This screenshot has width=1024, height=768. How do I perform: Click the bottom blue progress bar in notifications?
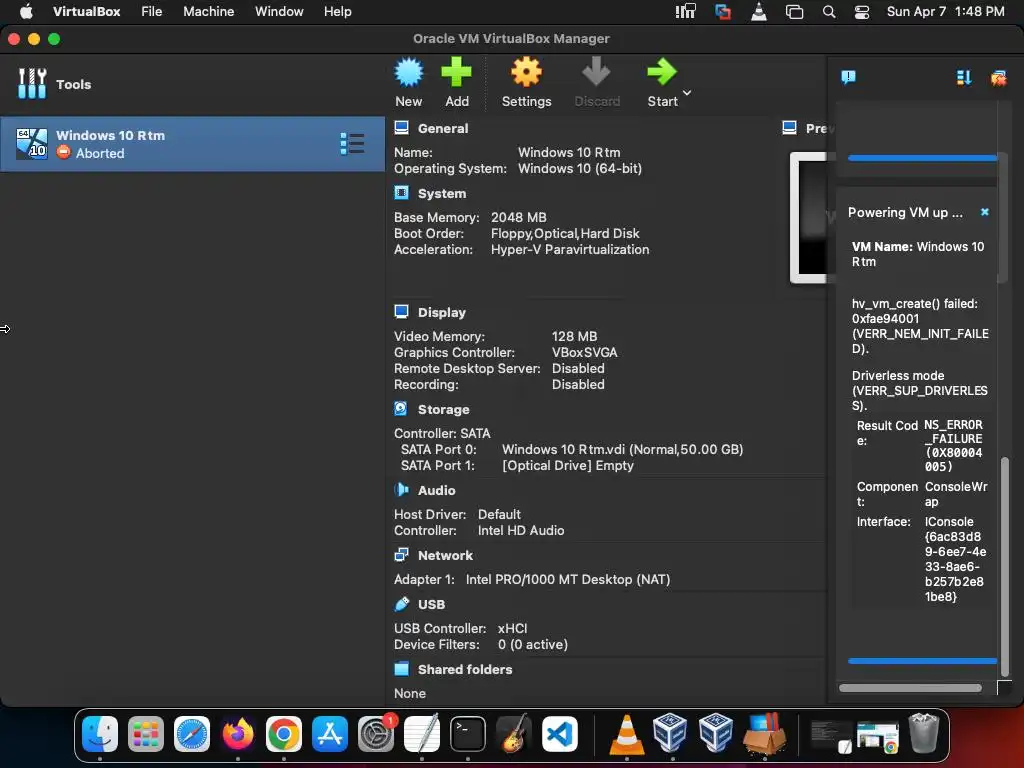(x=922, y=661)
